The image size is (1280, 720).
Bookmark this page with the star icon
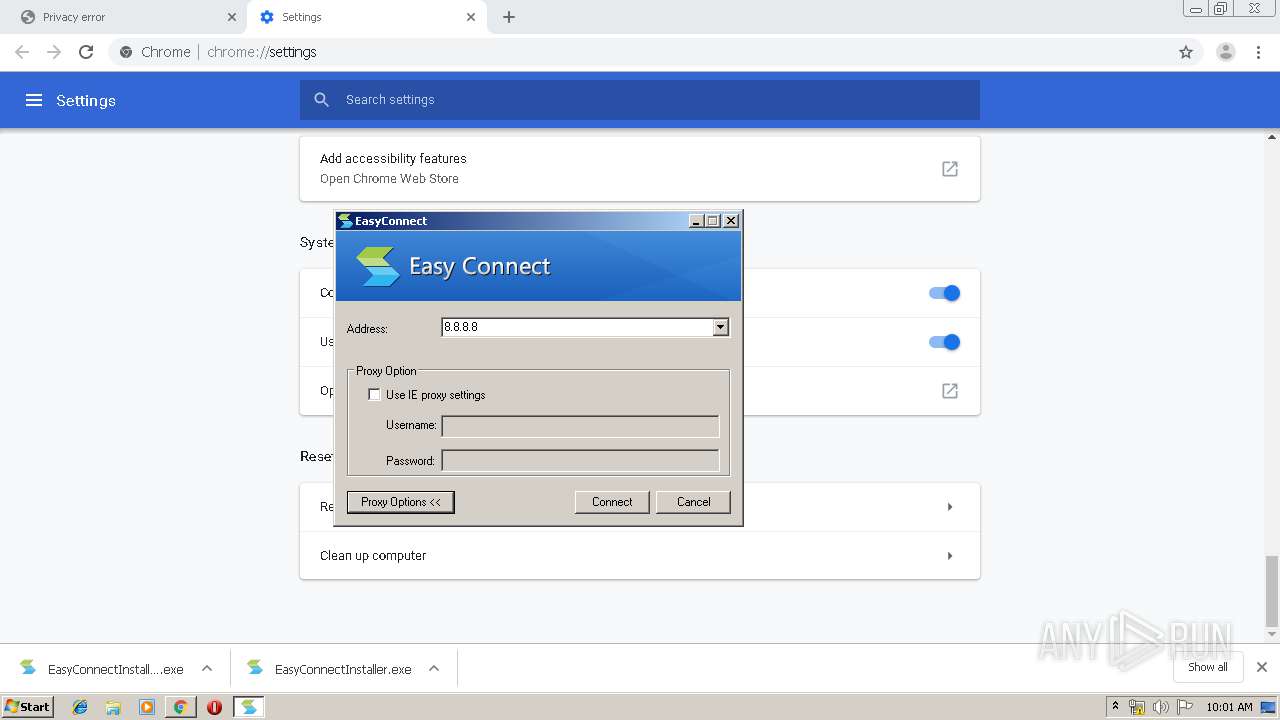(1186, 52)
